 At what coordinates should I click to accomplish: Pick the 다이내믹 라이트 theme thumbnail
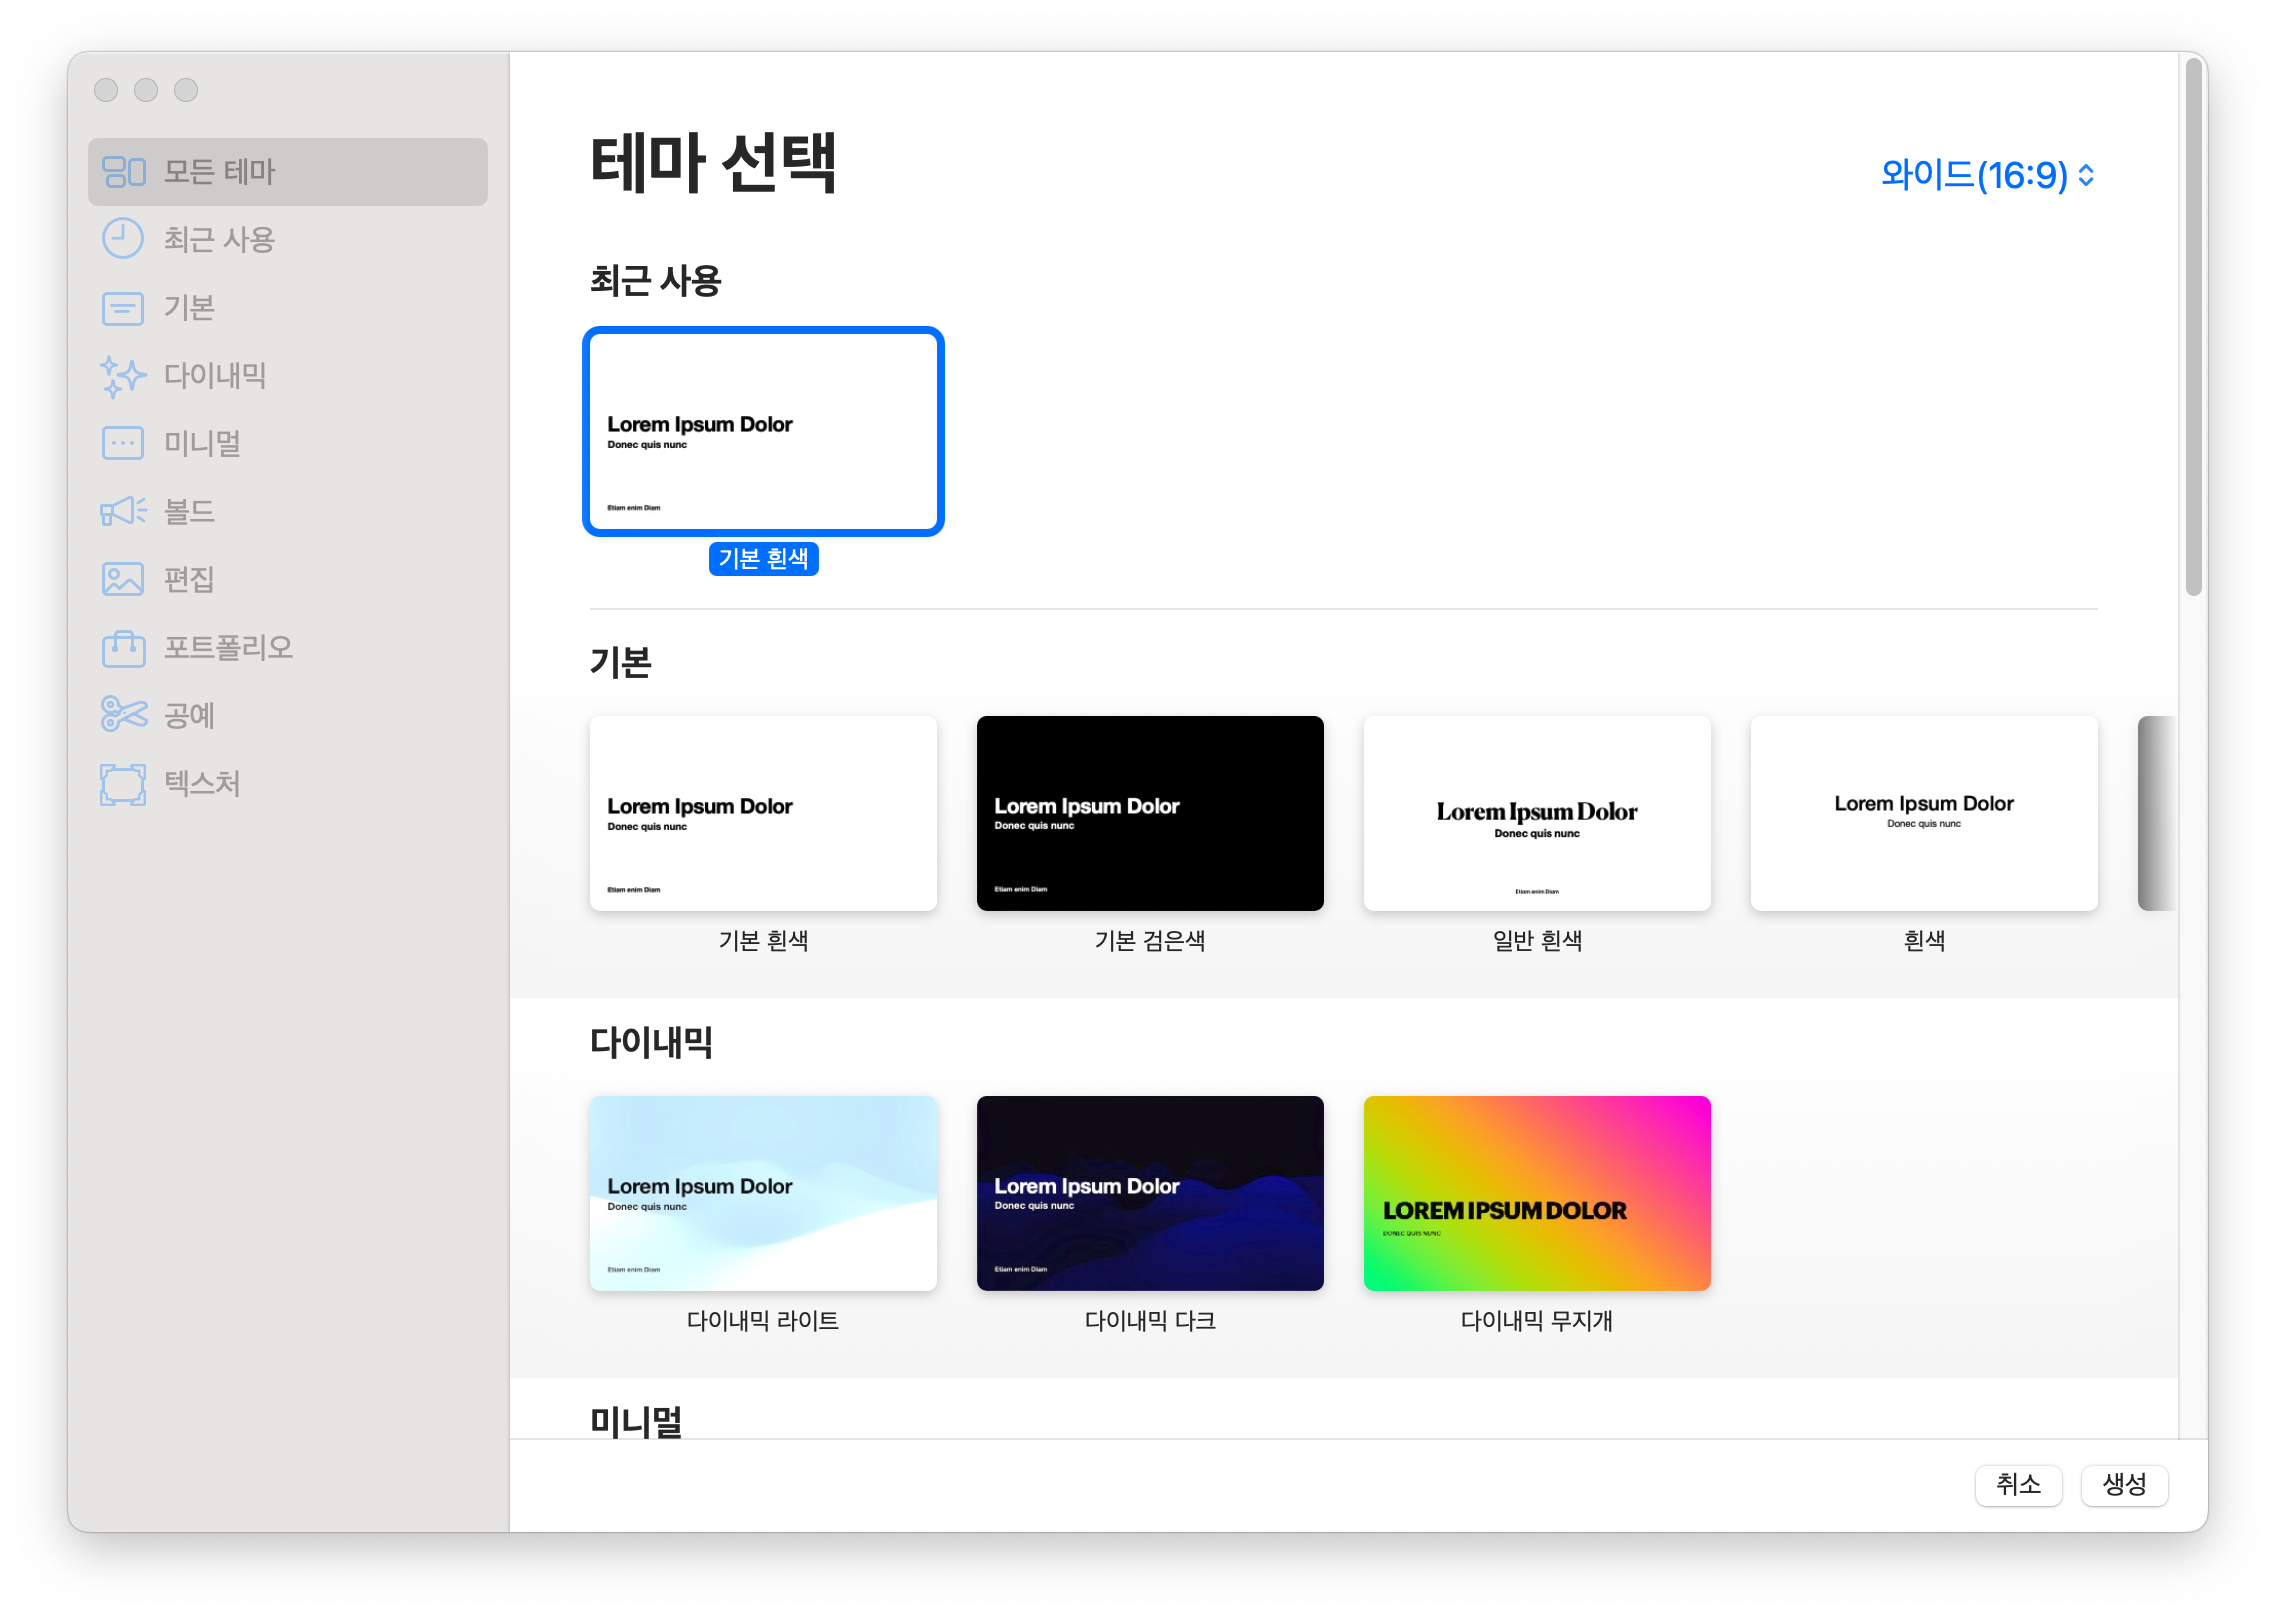click(x=763, y=1193)
